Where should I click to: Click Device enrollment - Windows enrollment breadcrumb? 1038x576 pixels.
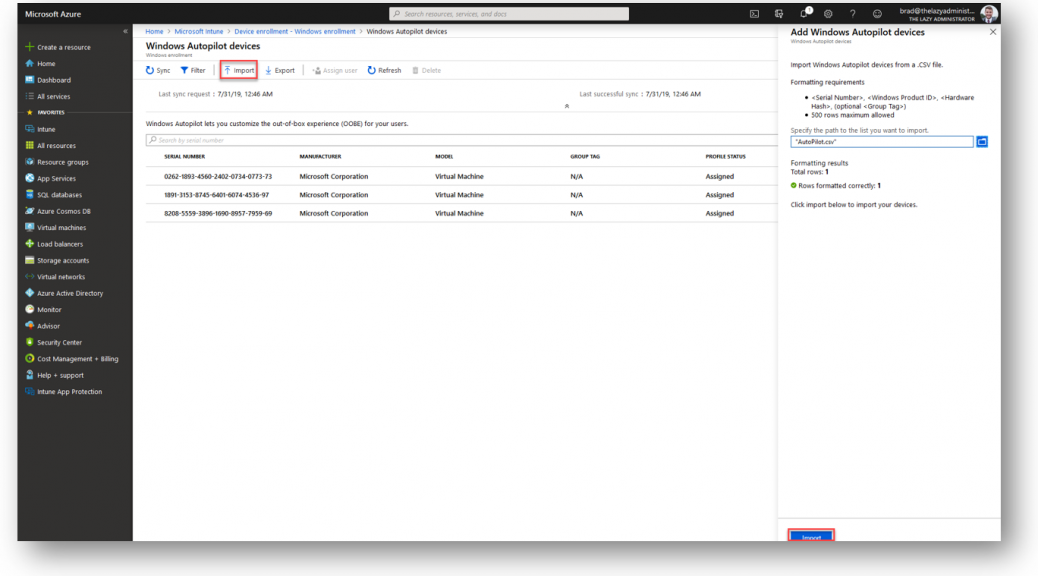295,31
